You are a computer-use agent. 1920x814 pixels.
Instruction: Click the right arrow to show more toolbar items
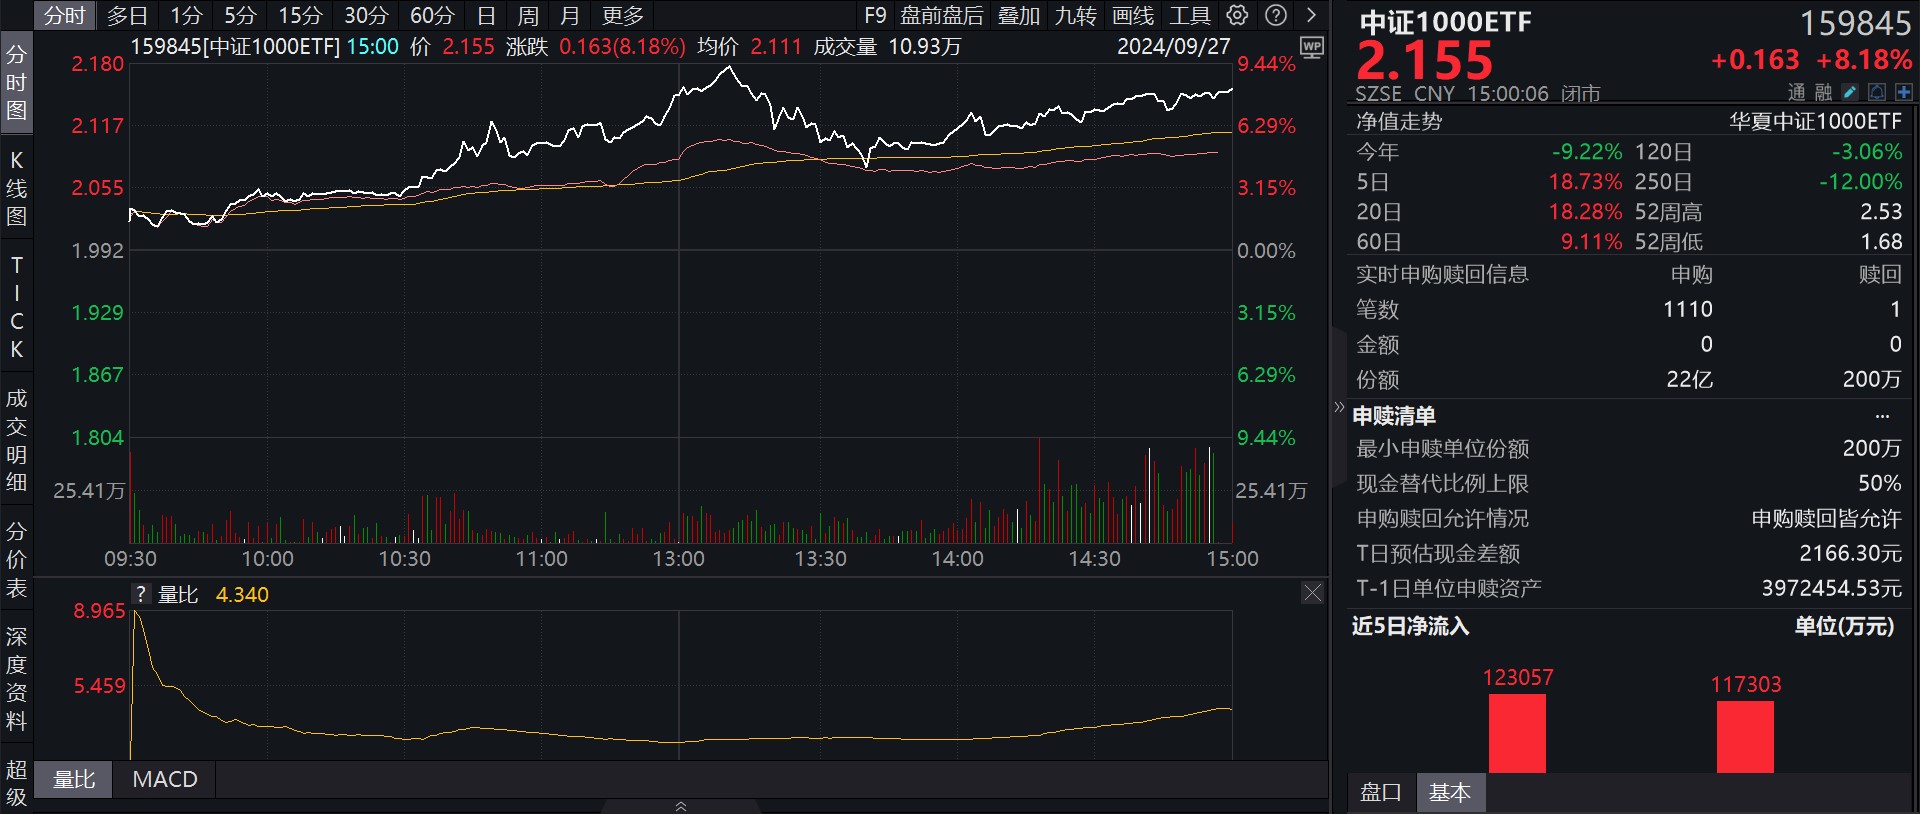click(x=1311, y=15)
